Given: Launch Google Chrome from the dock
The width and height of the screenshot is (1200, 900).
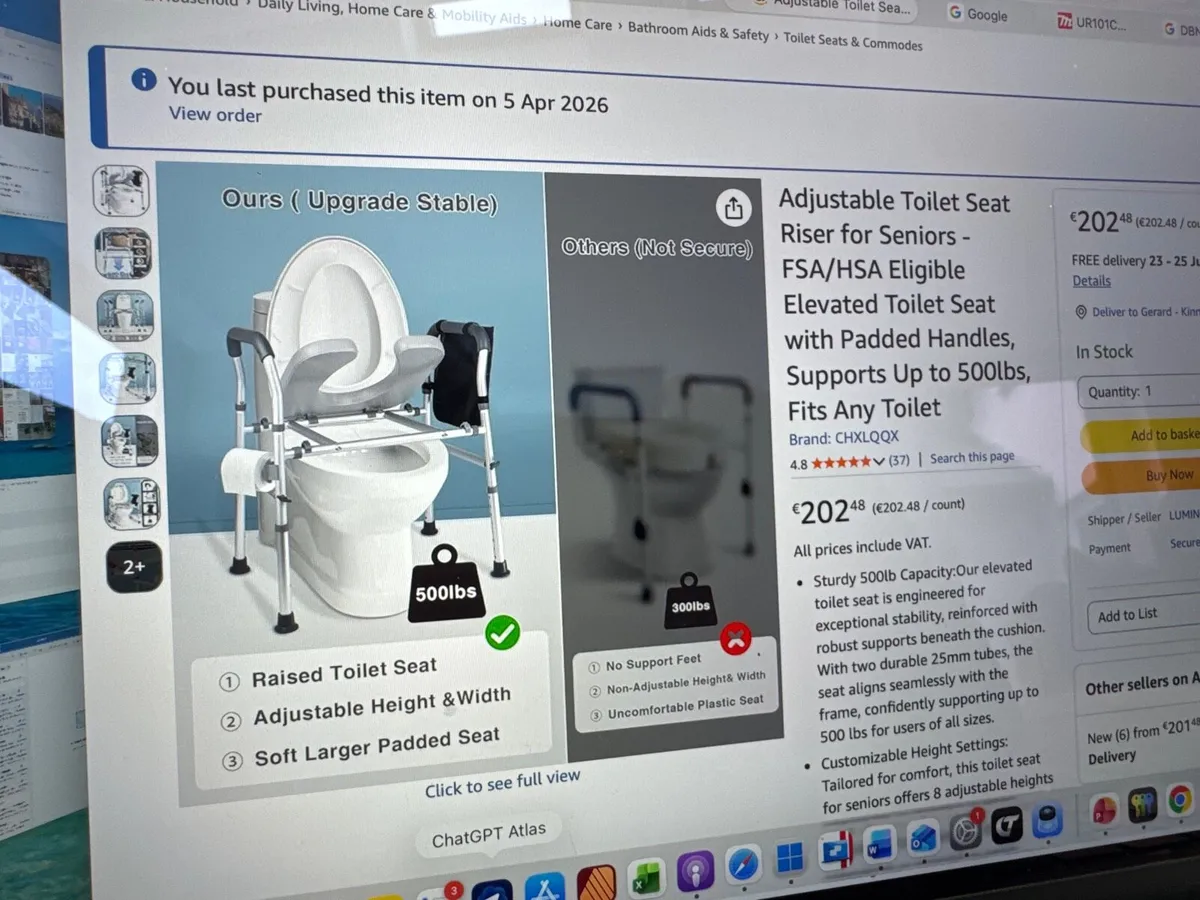Looking at the screenshot, I should click(x=1180, y=799).
